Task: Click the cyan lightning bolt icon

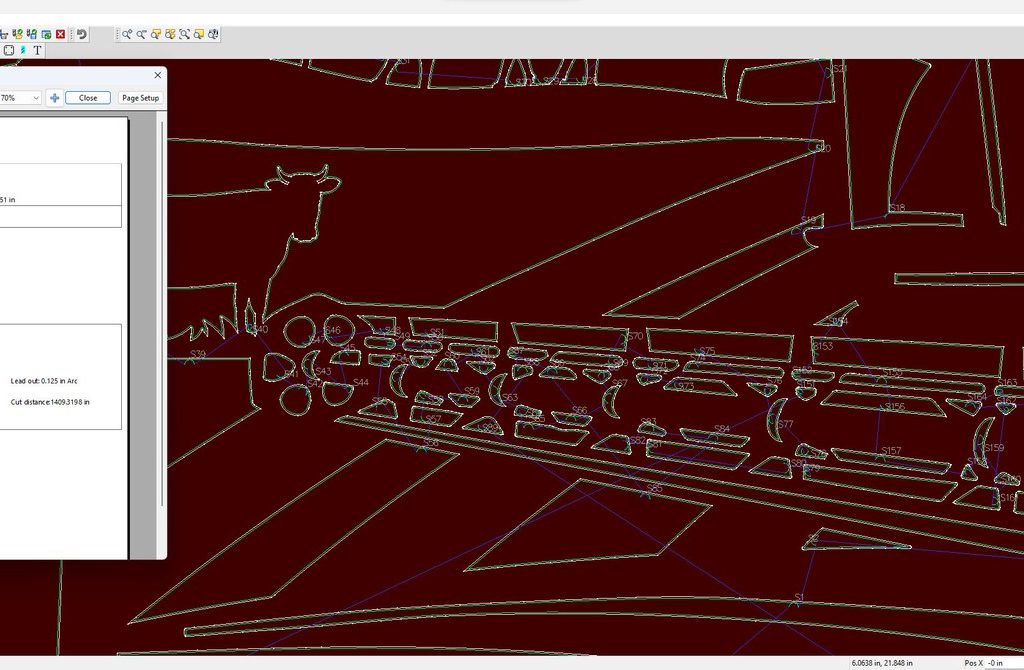Action: pos(23,50)
